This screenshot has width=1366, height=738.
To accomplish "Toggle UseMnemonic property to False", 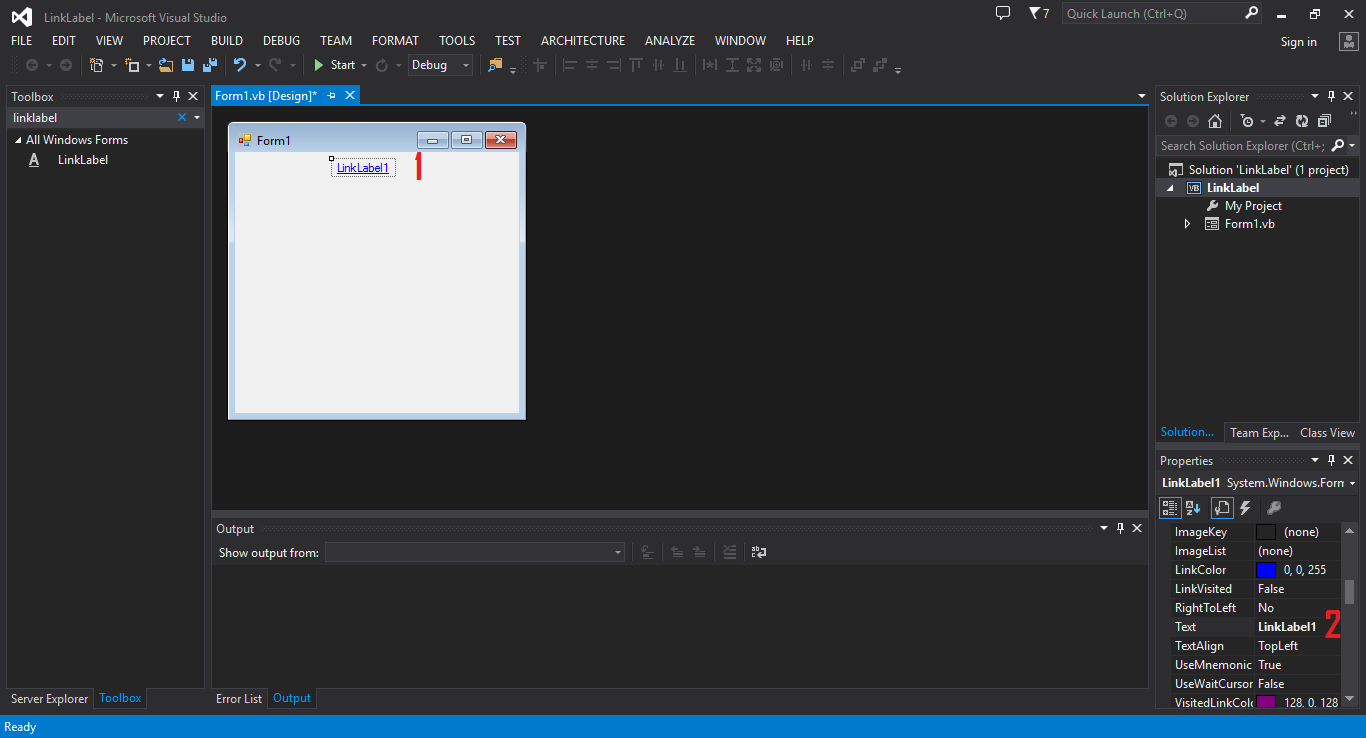I will click(x=1290, y=664).
